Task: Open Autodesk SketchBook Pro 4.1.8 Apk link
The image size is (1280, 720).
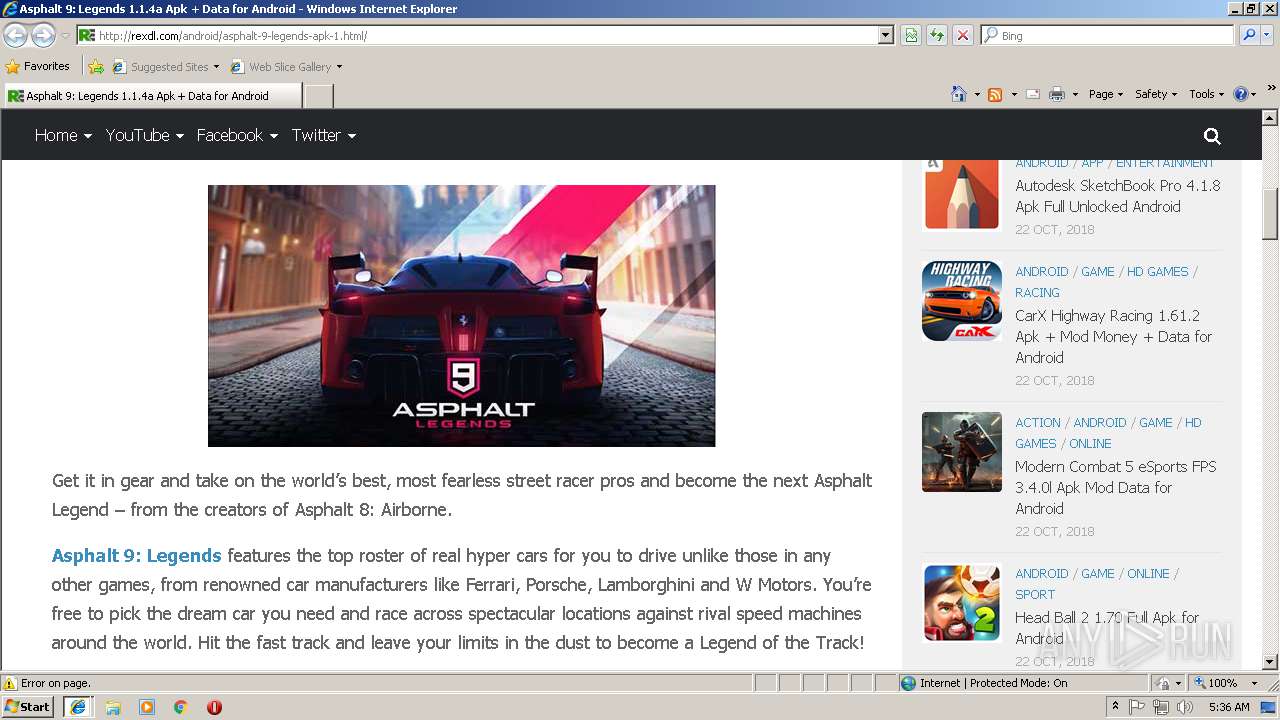Action: (1118, 196)
